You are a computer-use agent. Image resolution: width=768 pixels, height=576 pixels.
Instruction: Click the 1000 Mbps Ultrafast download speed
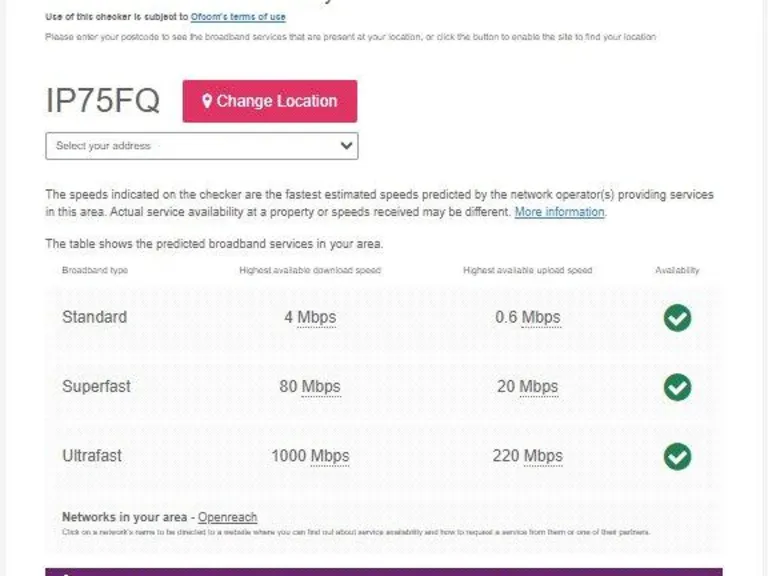pyautogui.click(x=310, y=456)
